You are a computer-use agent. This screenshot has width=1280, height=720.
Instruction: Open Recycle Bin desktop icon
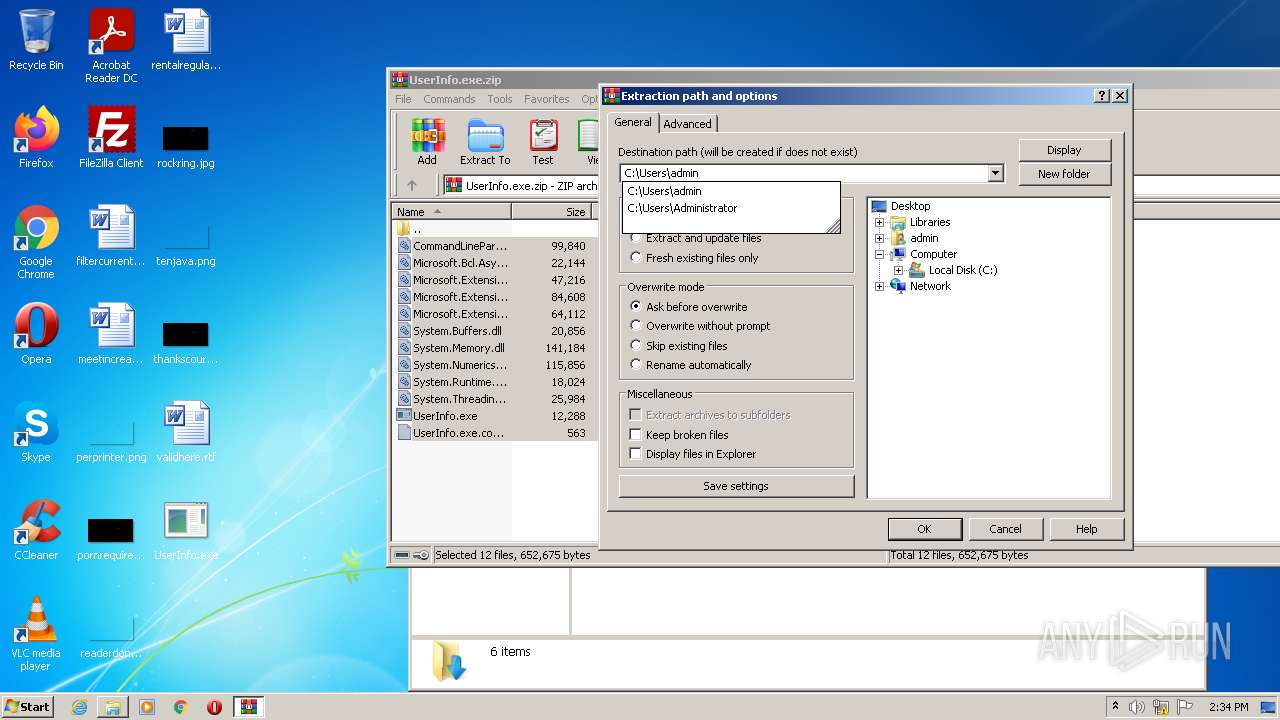click(x=36, y=40)
